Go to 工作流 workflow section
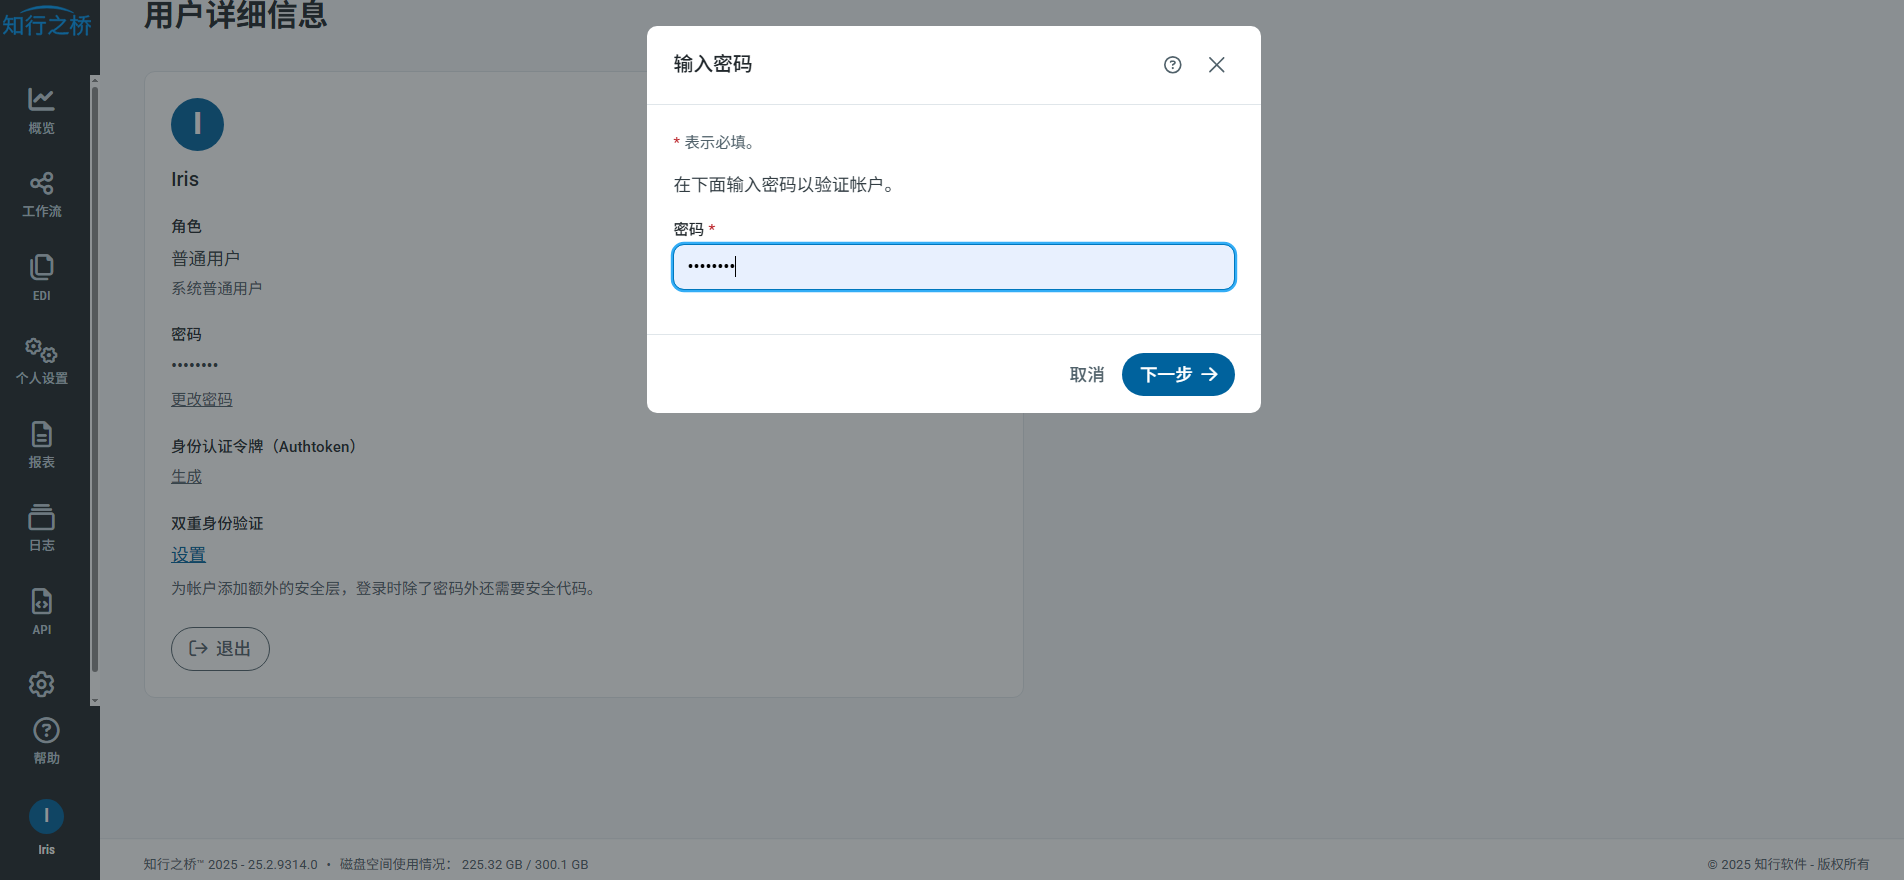The image size is (1904, 880). click(41, 194)
